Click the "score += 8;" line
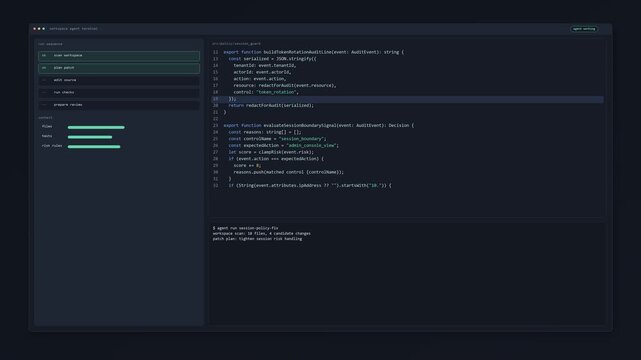This screenshot has height=360, width=641. (x=247, y=165)
